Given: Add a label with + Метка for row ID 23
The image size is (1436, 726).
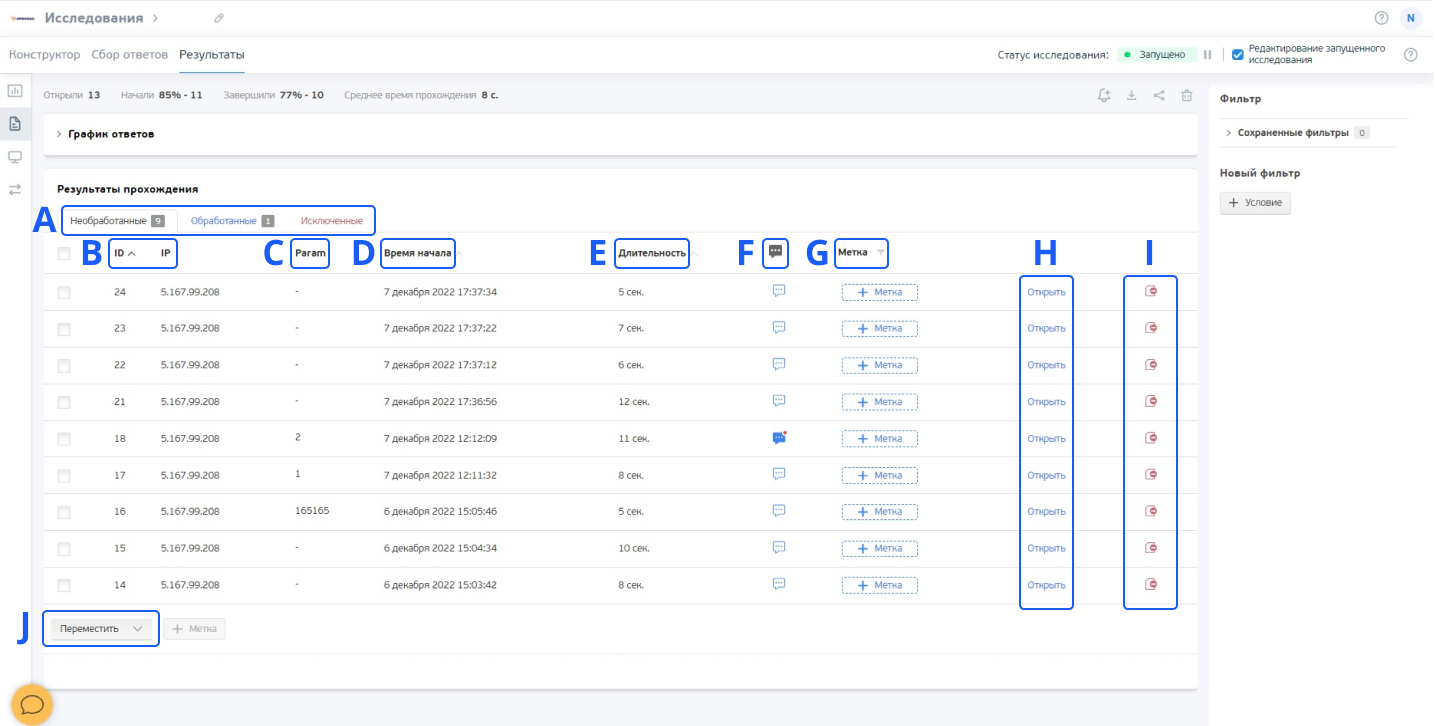Looking at the screenshot, I should pos(880,328).
